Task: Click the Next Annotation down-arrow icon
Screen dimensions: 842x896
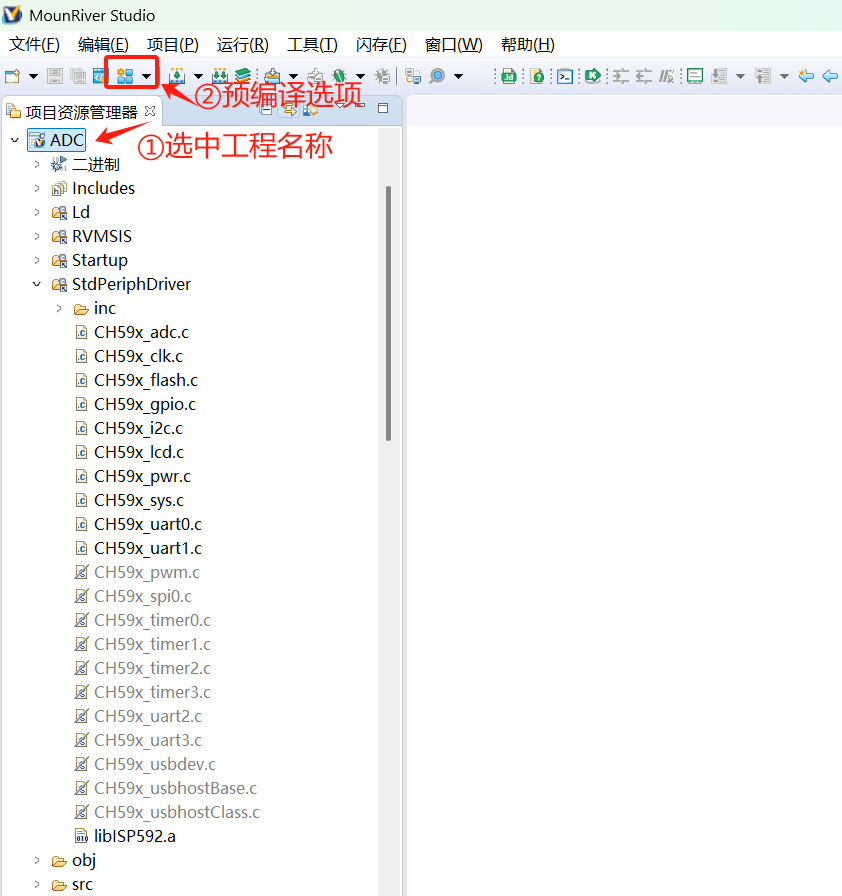Action: tap(719, 76)
